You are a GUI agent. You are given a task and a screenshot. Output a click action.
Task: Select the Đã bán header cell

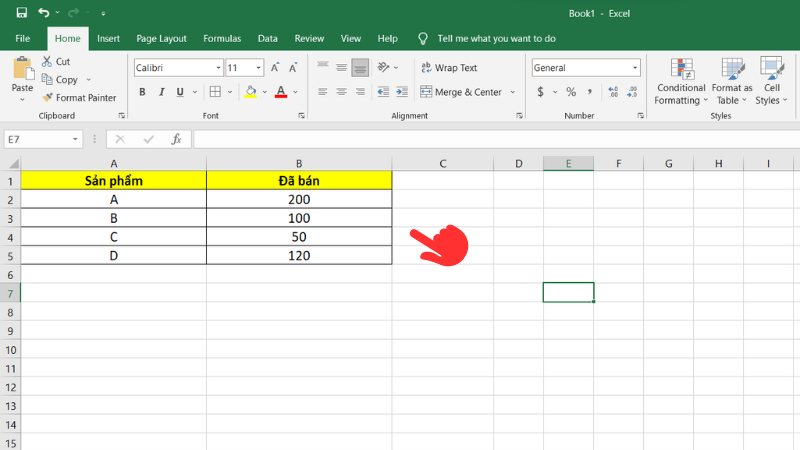(299, 180)
